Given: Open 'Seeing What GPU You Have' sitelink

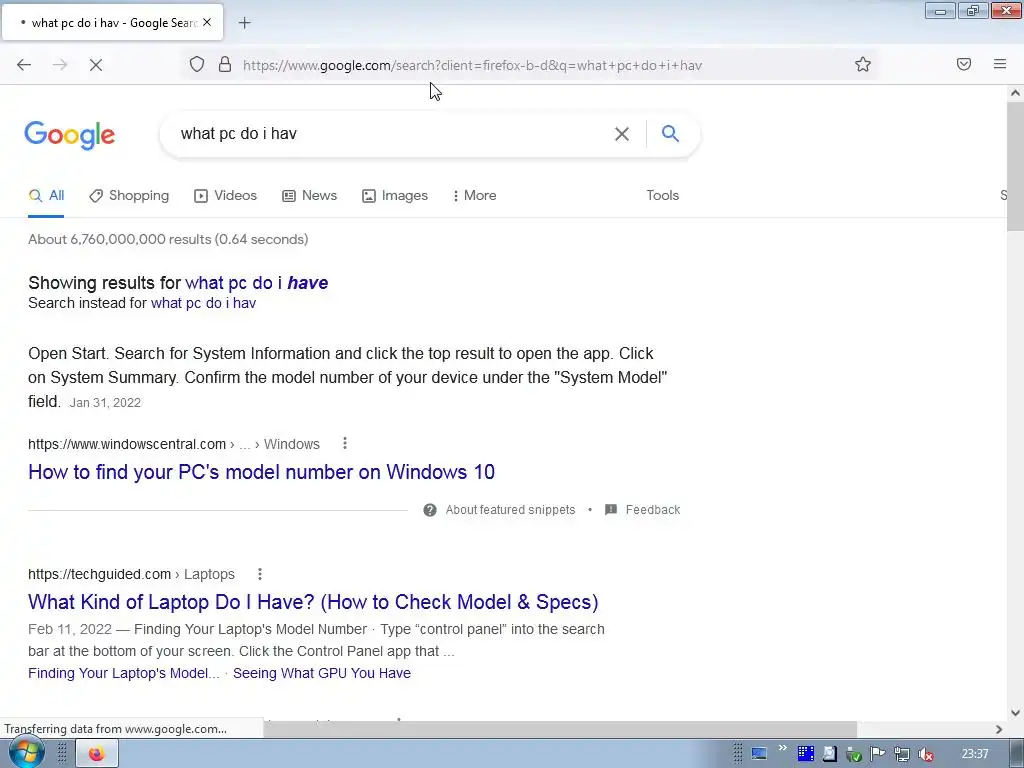Looking at the screenshot, I should click(x=322, y=673).
